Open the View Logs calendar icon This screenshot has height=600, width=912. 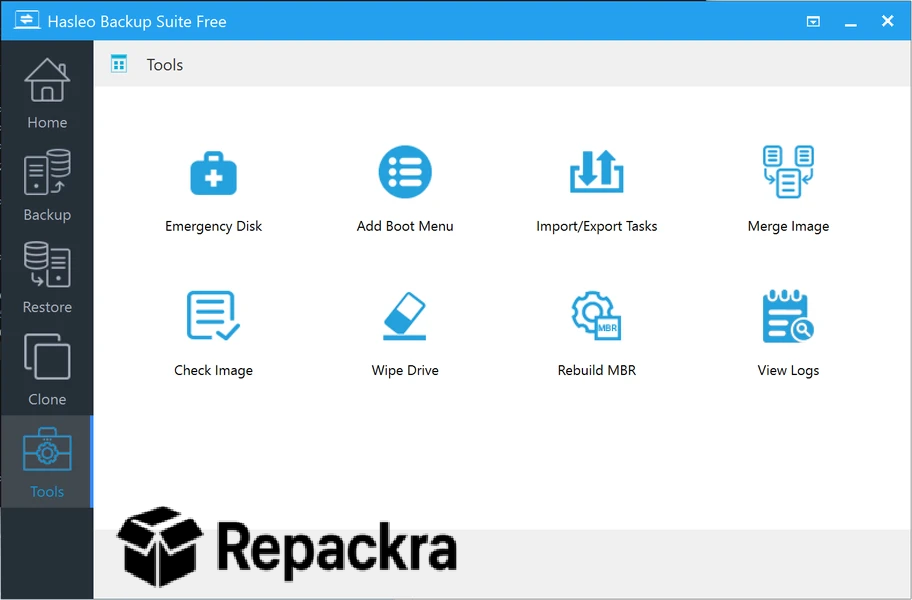coord(788,316)
